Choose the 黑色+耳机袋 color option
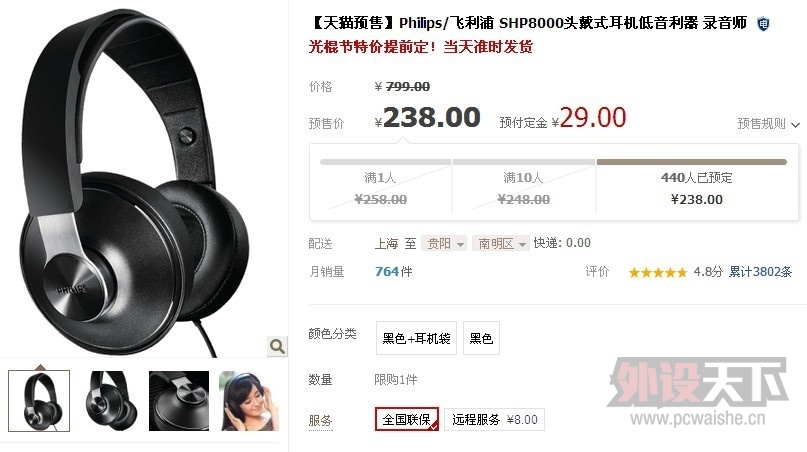Screen dimensions: 807x452 click(416, 338)
